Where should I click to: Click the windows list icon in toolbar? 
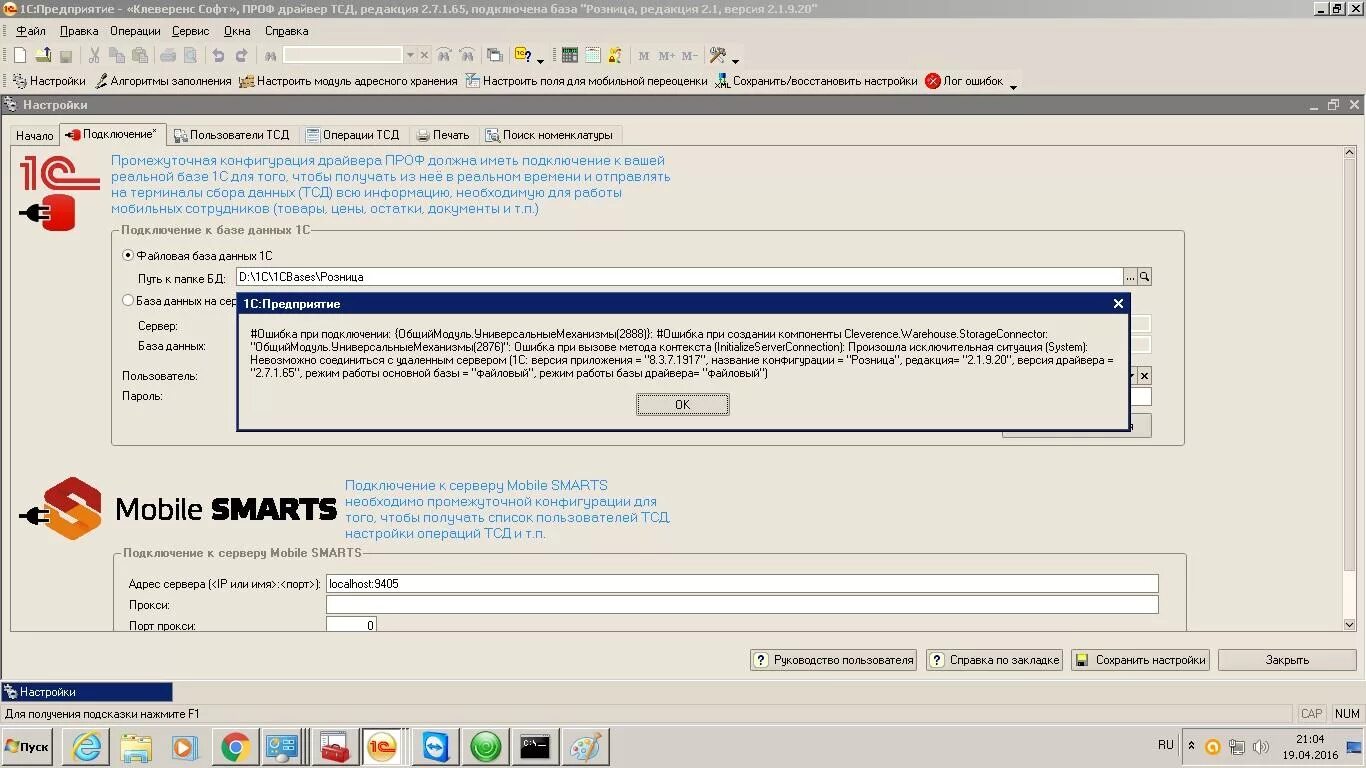pyautogui.click(x=494, y=55)
